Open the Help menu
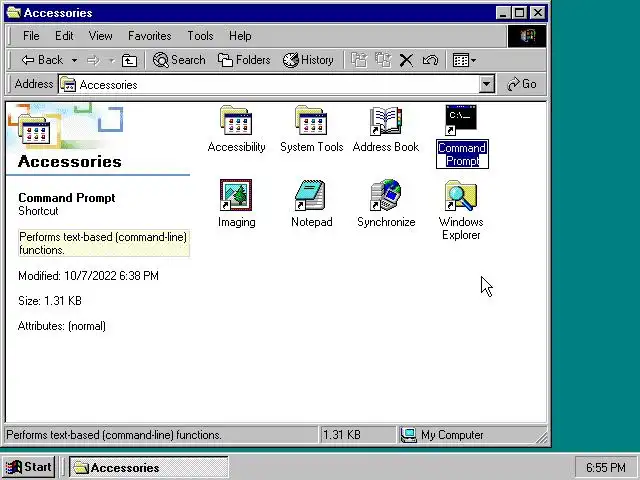Image resolution: width=640 pixels, height=480 pixels. tap(240, 36)
